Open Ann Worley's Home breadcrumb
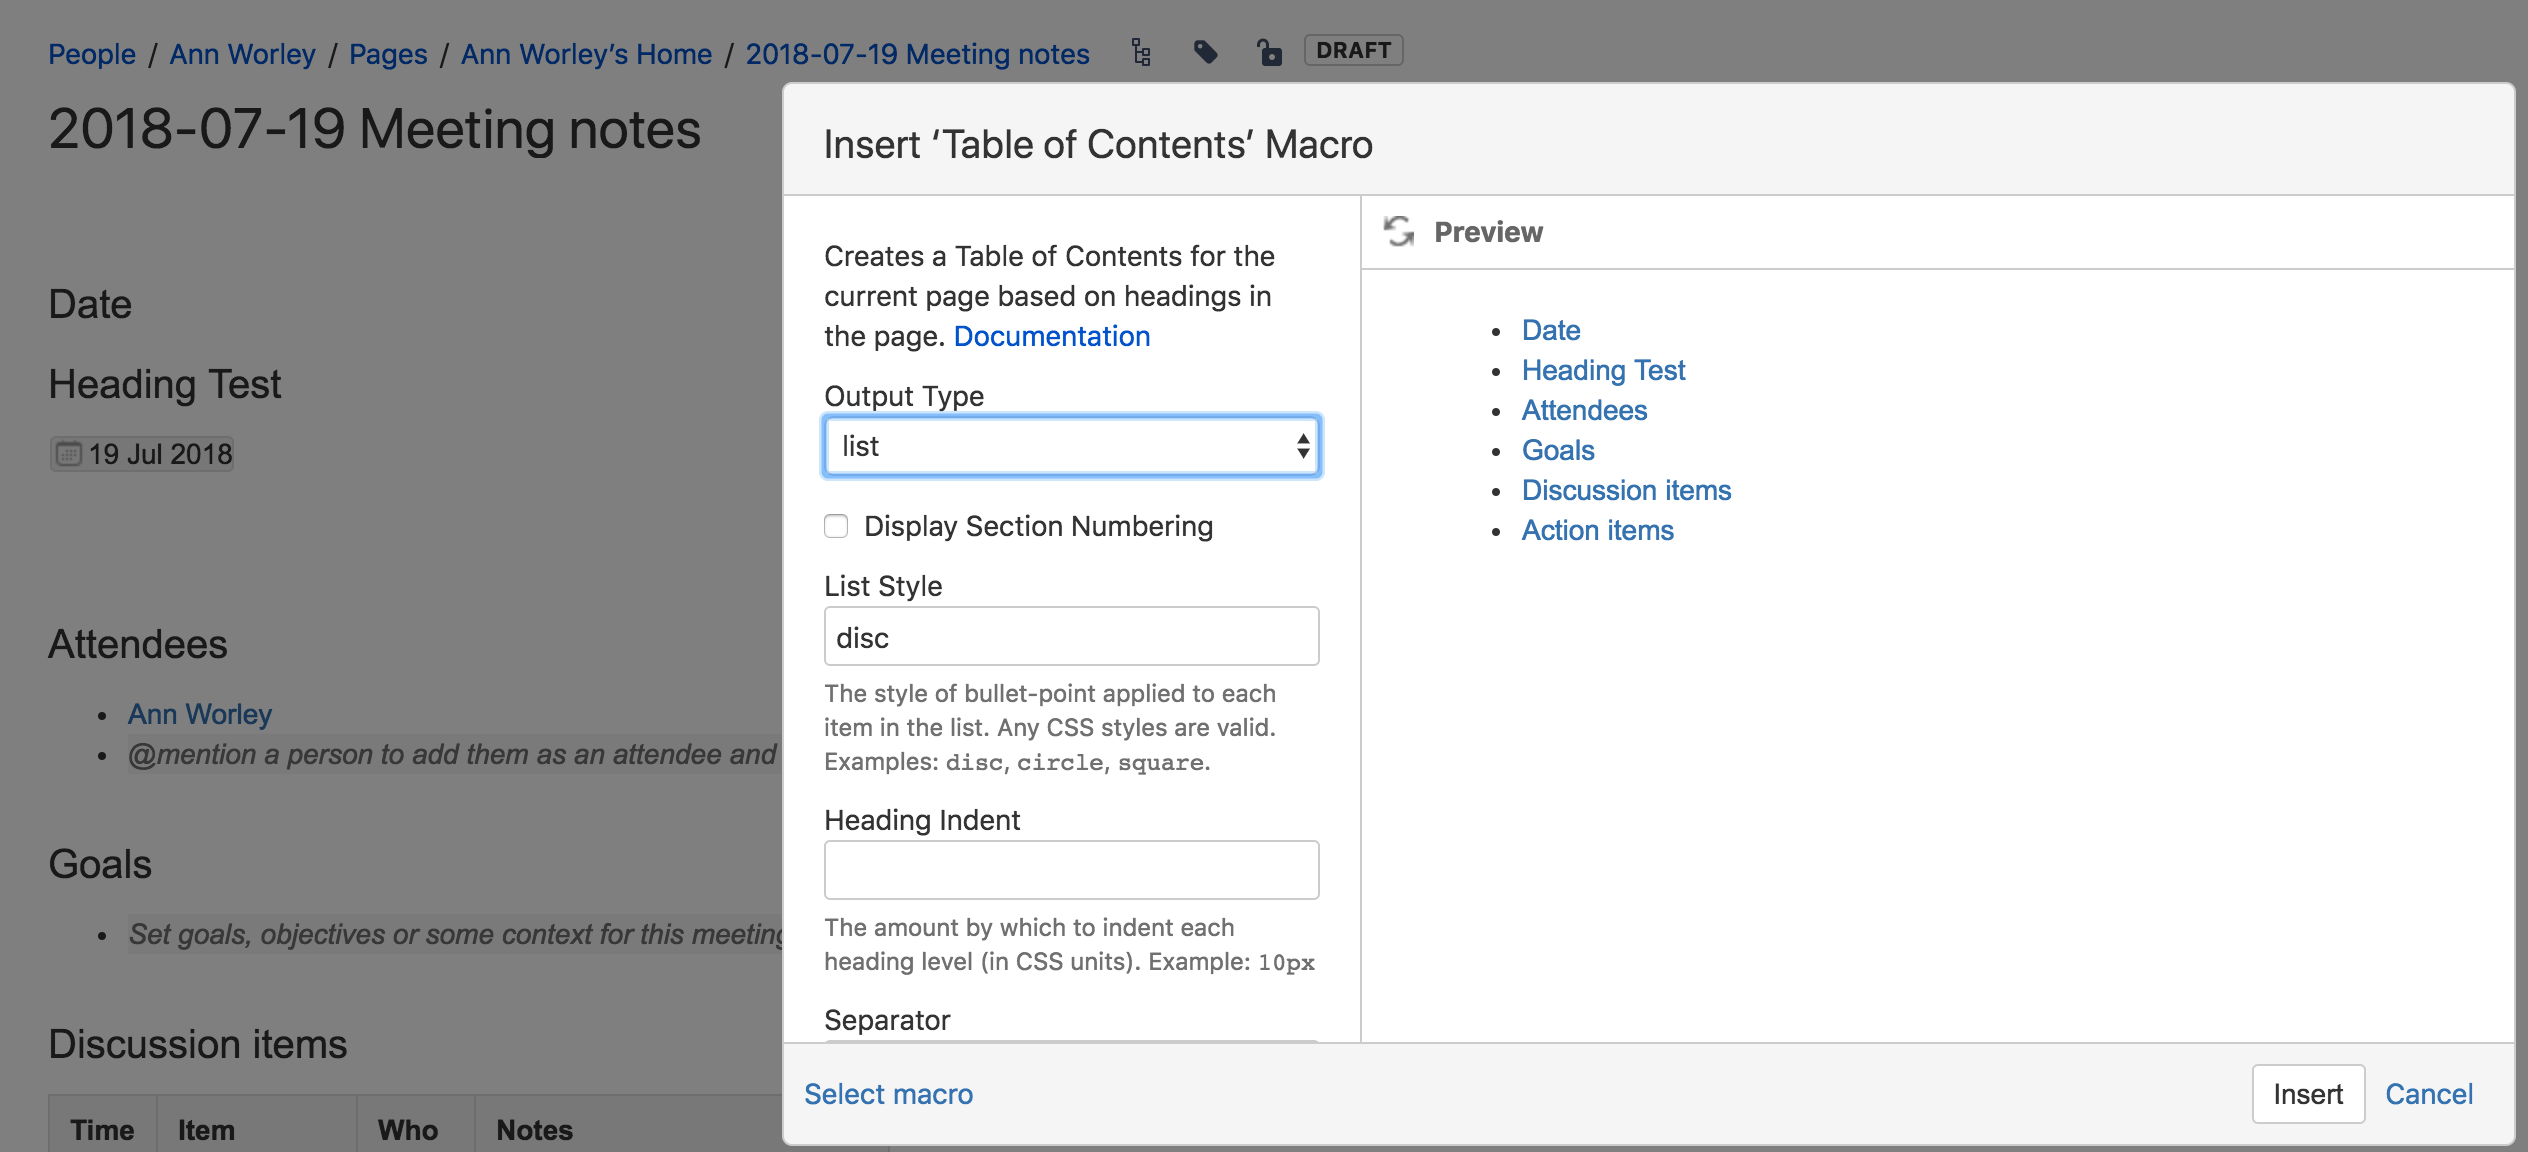This screenshot has height=1152, width=2528. [585, 53]
